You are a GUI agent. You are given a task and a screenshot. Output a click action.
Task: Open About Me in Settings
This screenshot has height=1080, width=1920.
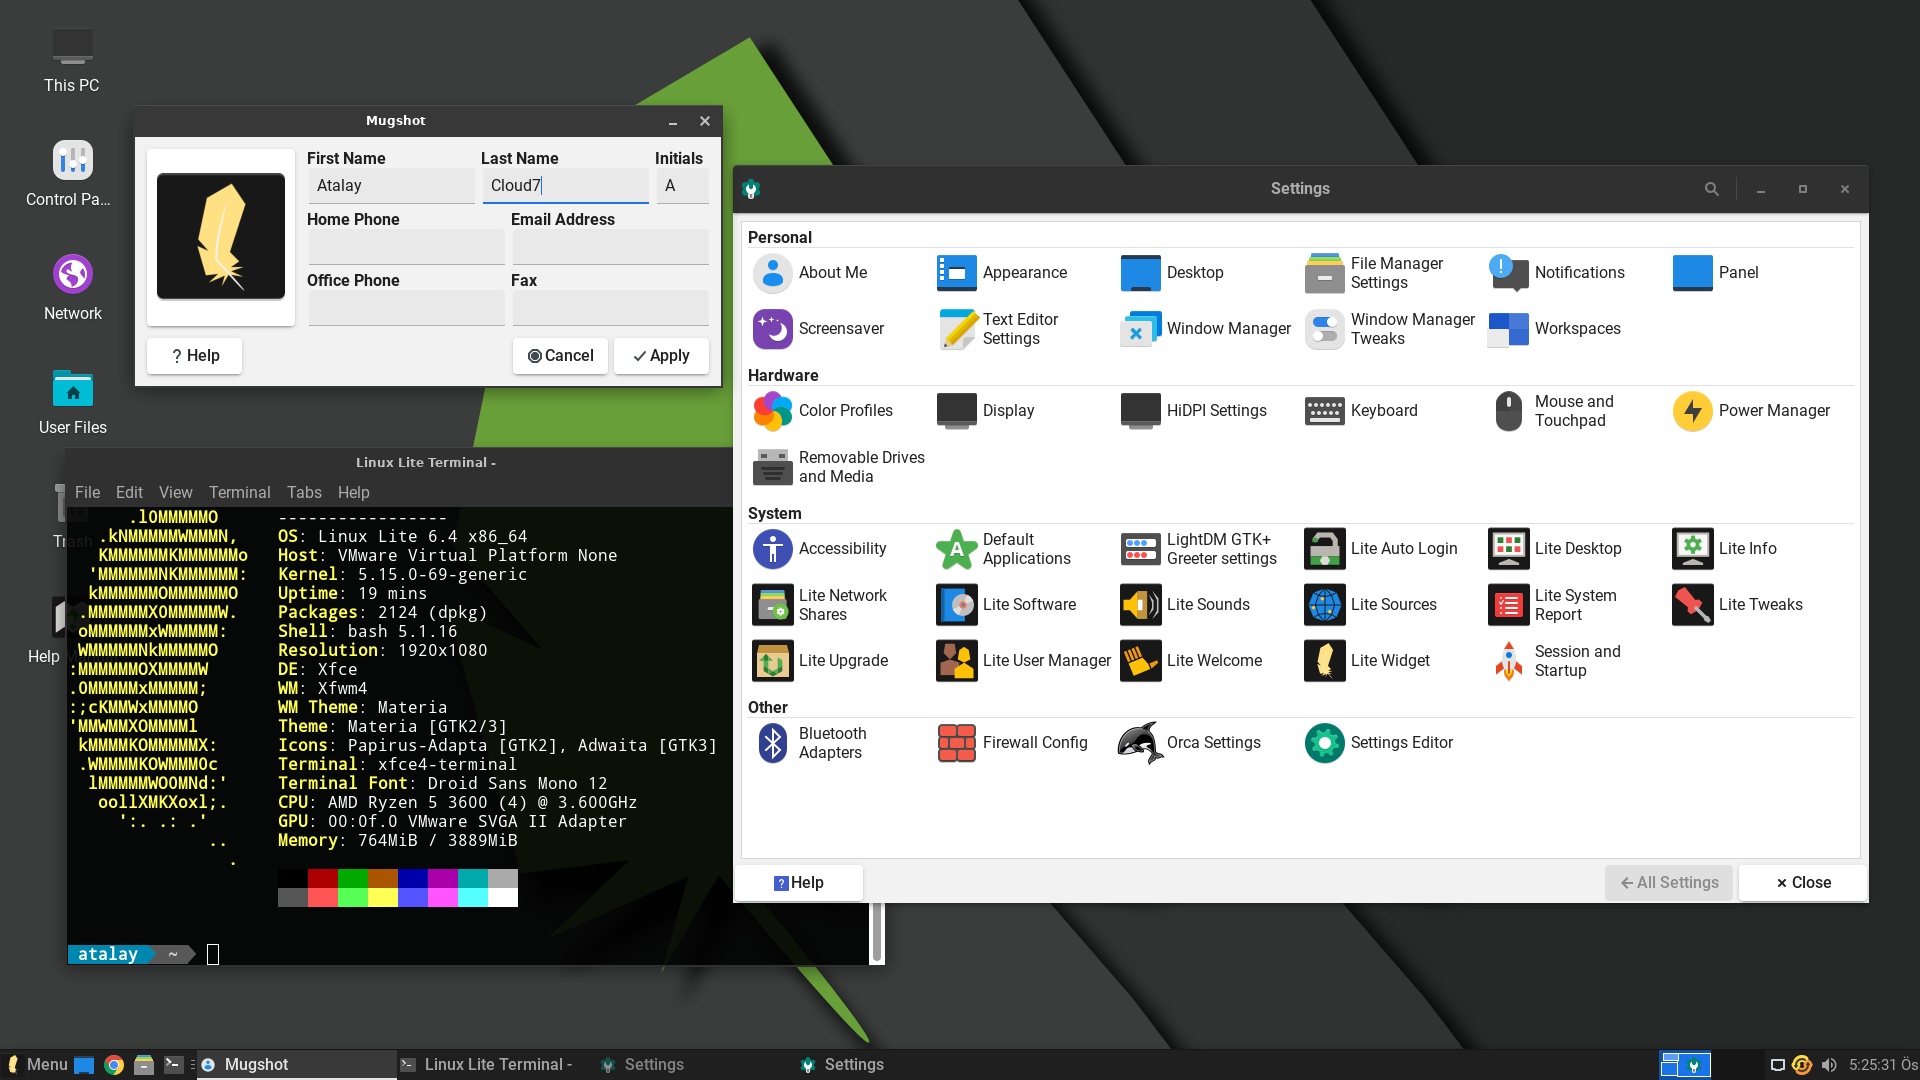tap(811, 273)
